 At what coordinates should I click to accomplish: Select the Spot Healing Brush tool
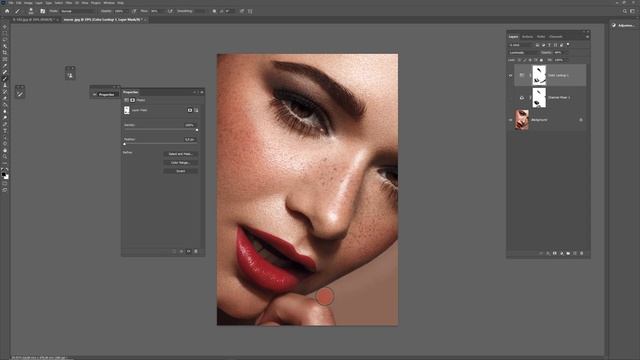[x=5, y=72]
